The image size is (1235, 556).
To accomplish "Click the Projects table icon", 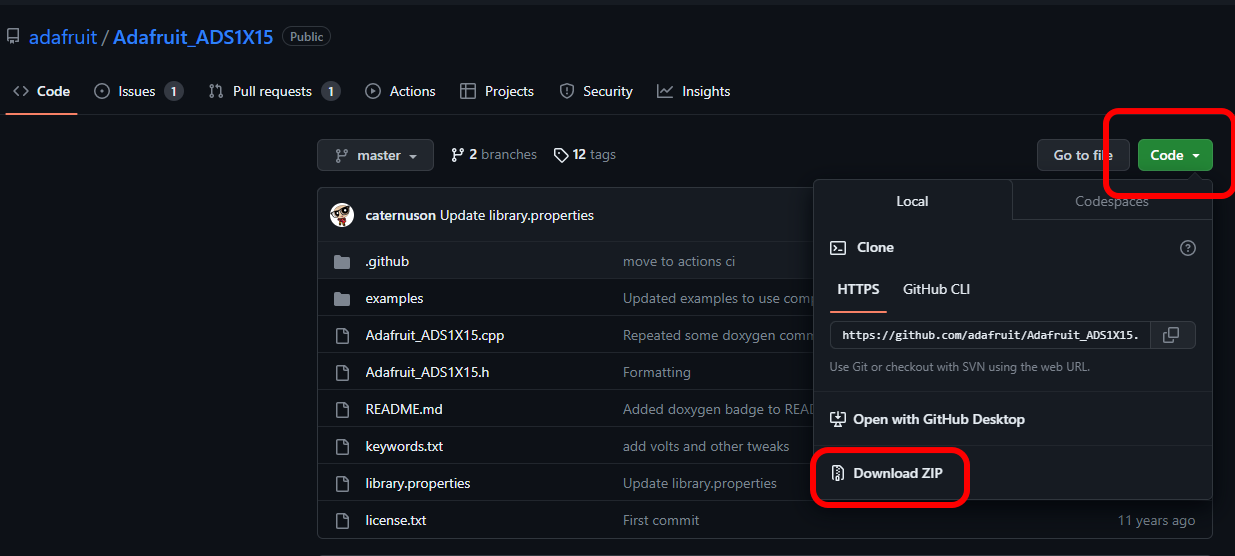I will [x=468, y=91].
